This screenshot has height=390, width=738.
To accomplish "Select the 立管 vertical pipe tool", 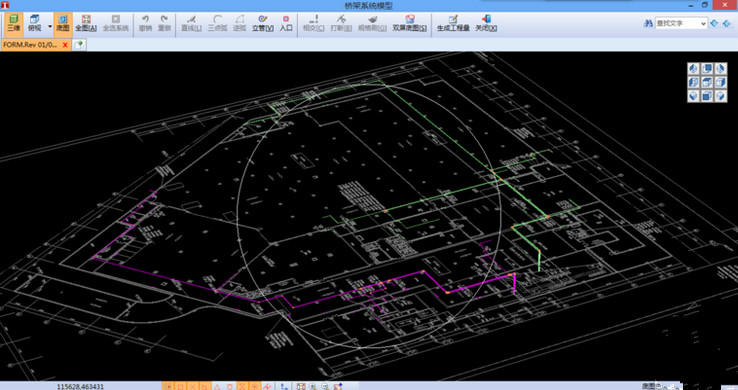I will (263, 23).
